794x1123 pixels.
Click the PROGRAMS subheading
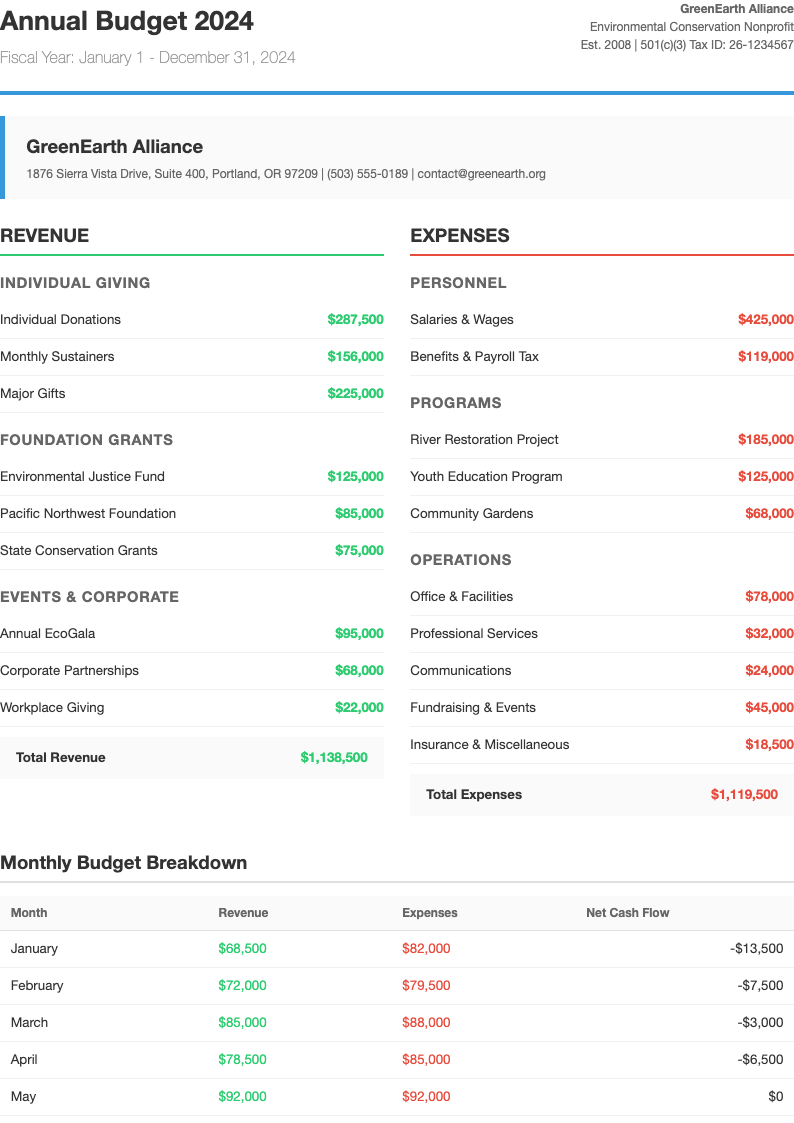pos(456,403)
